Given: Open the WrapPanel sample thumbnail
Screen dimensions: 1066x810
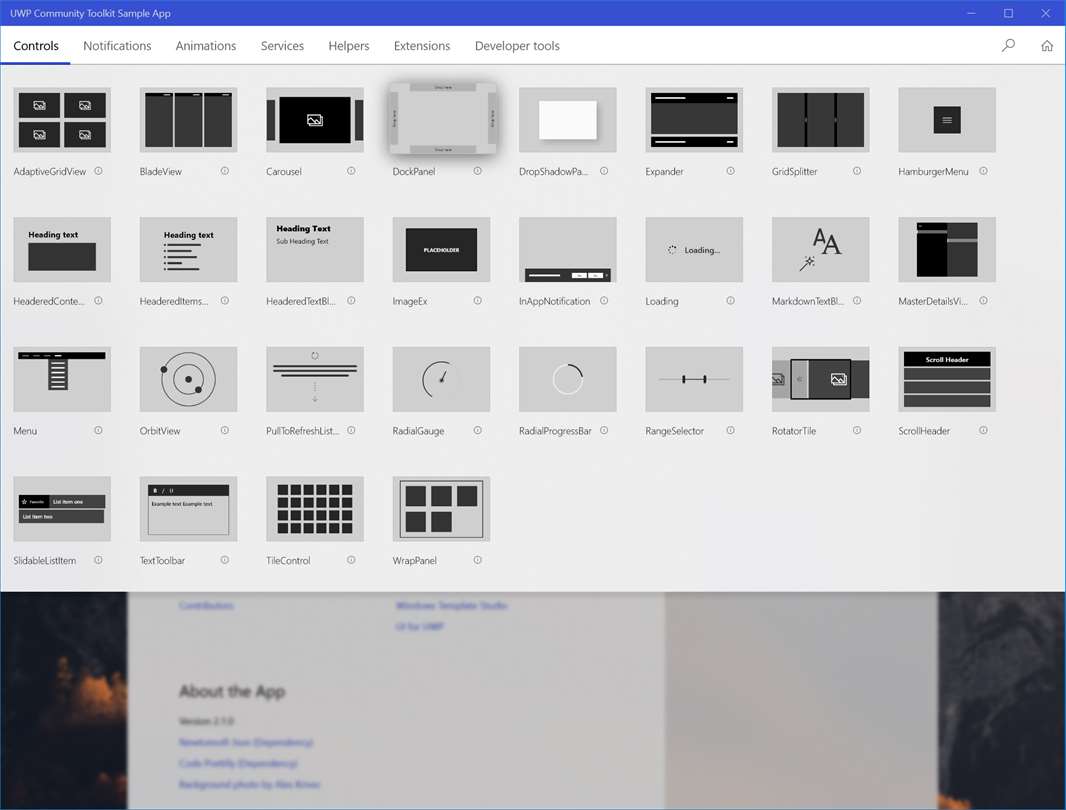Looking at the screenshot, I should (x=441, y=509).
